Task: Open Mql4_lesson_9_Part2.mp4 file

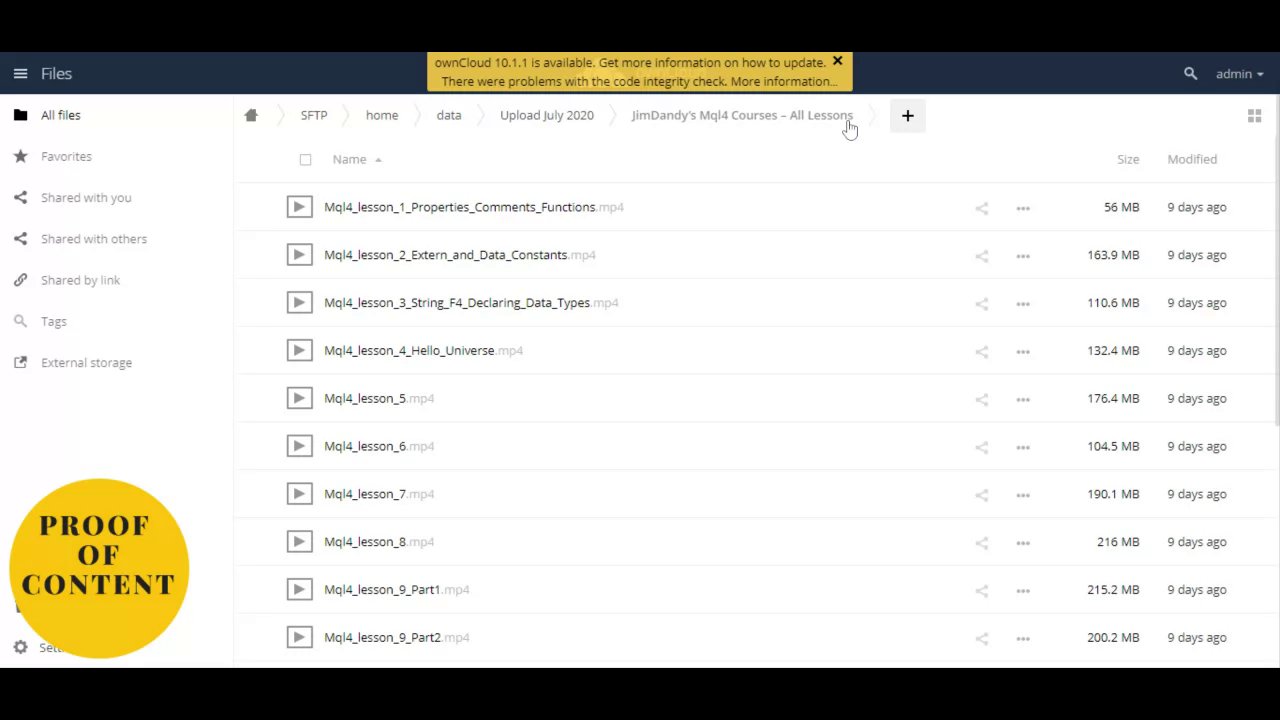Action: [x=396, y=637]
